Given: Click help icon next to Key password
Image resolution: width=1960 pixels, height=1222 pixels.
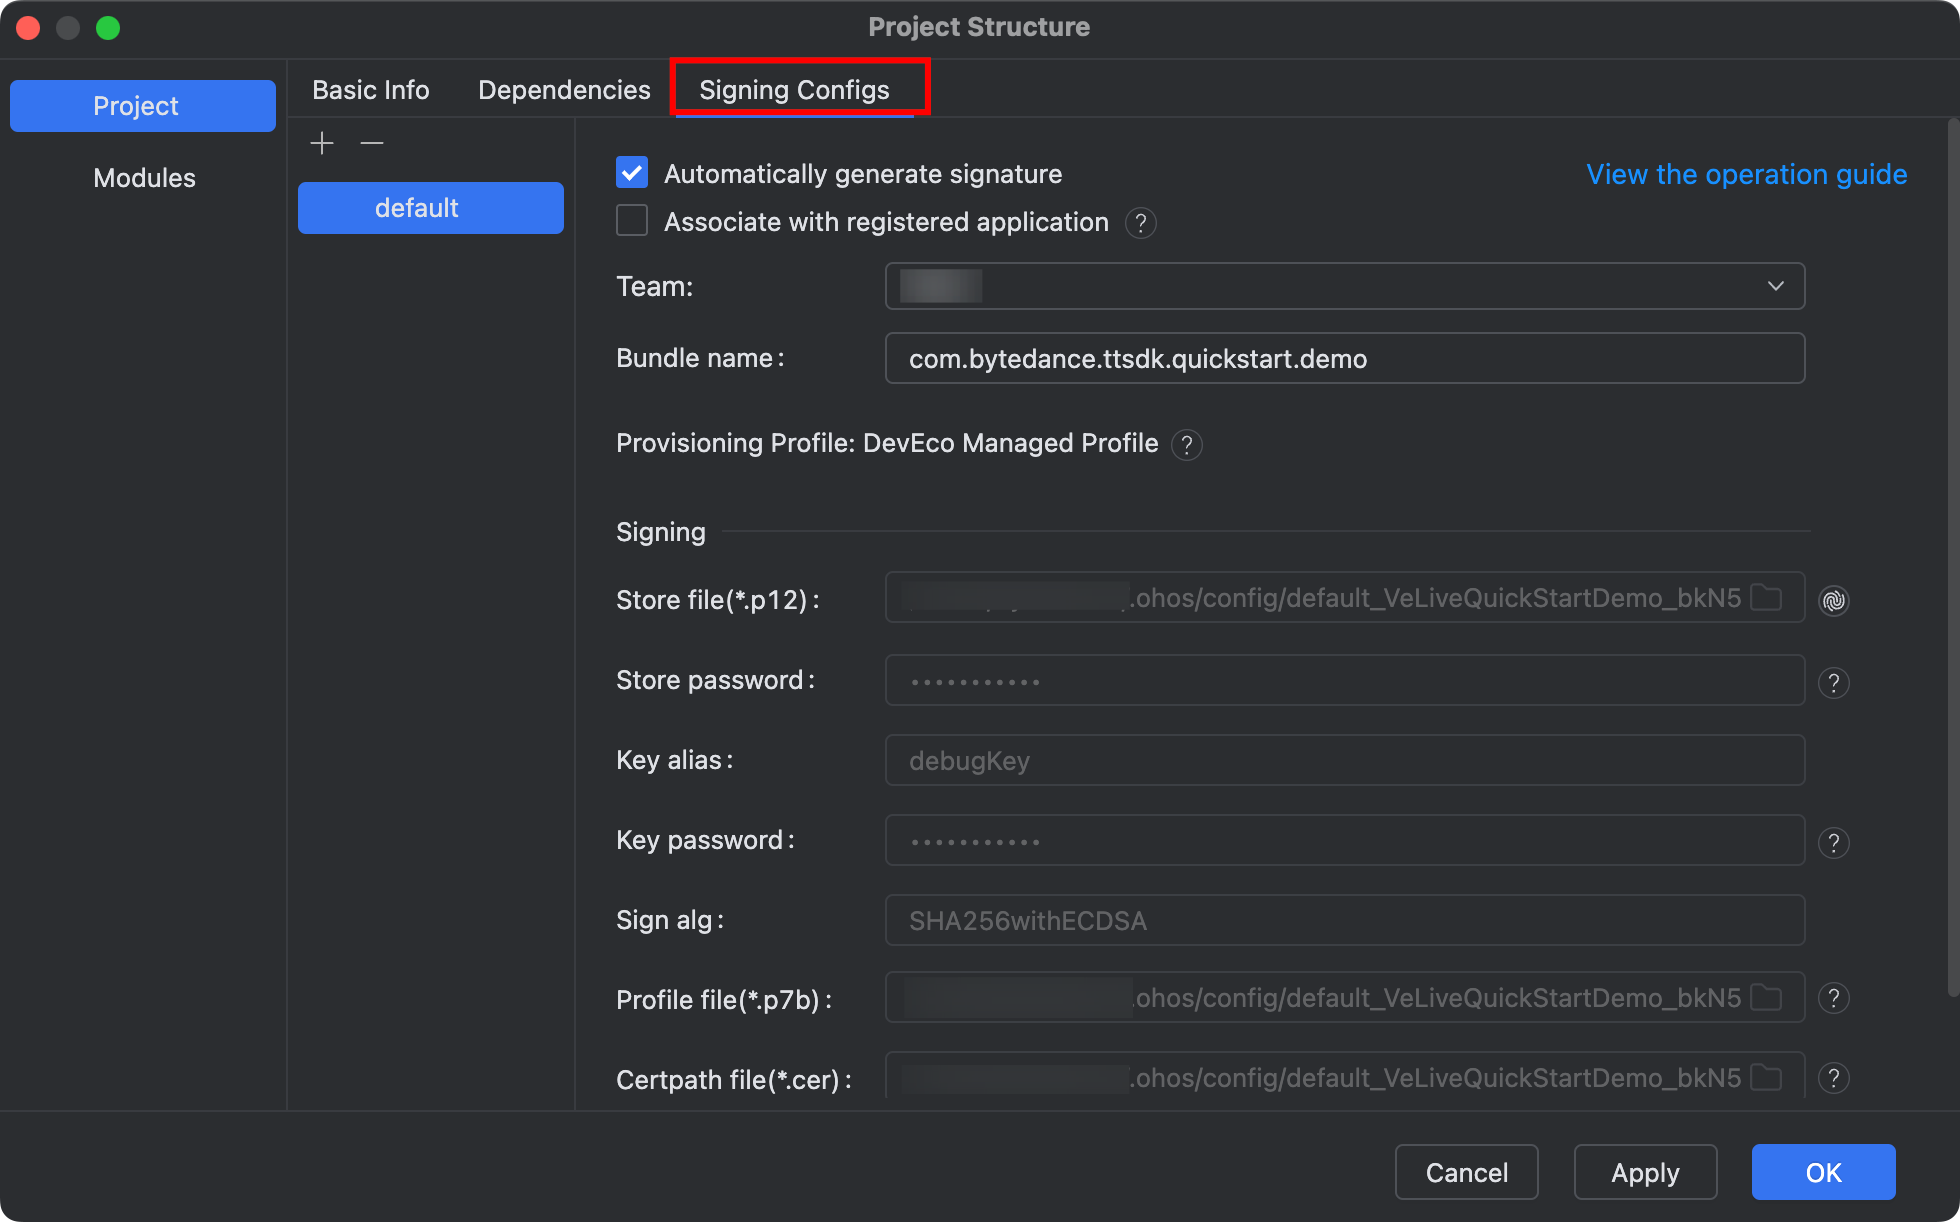Looking at the screenshot, I should [1833, 843].
